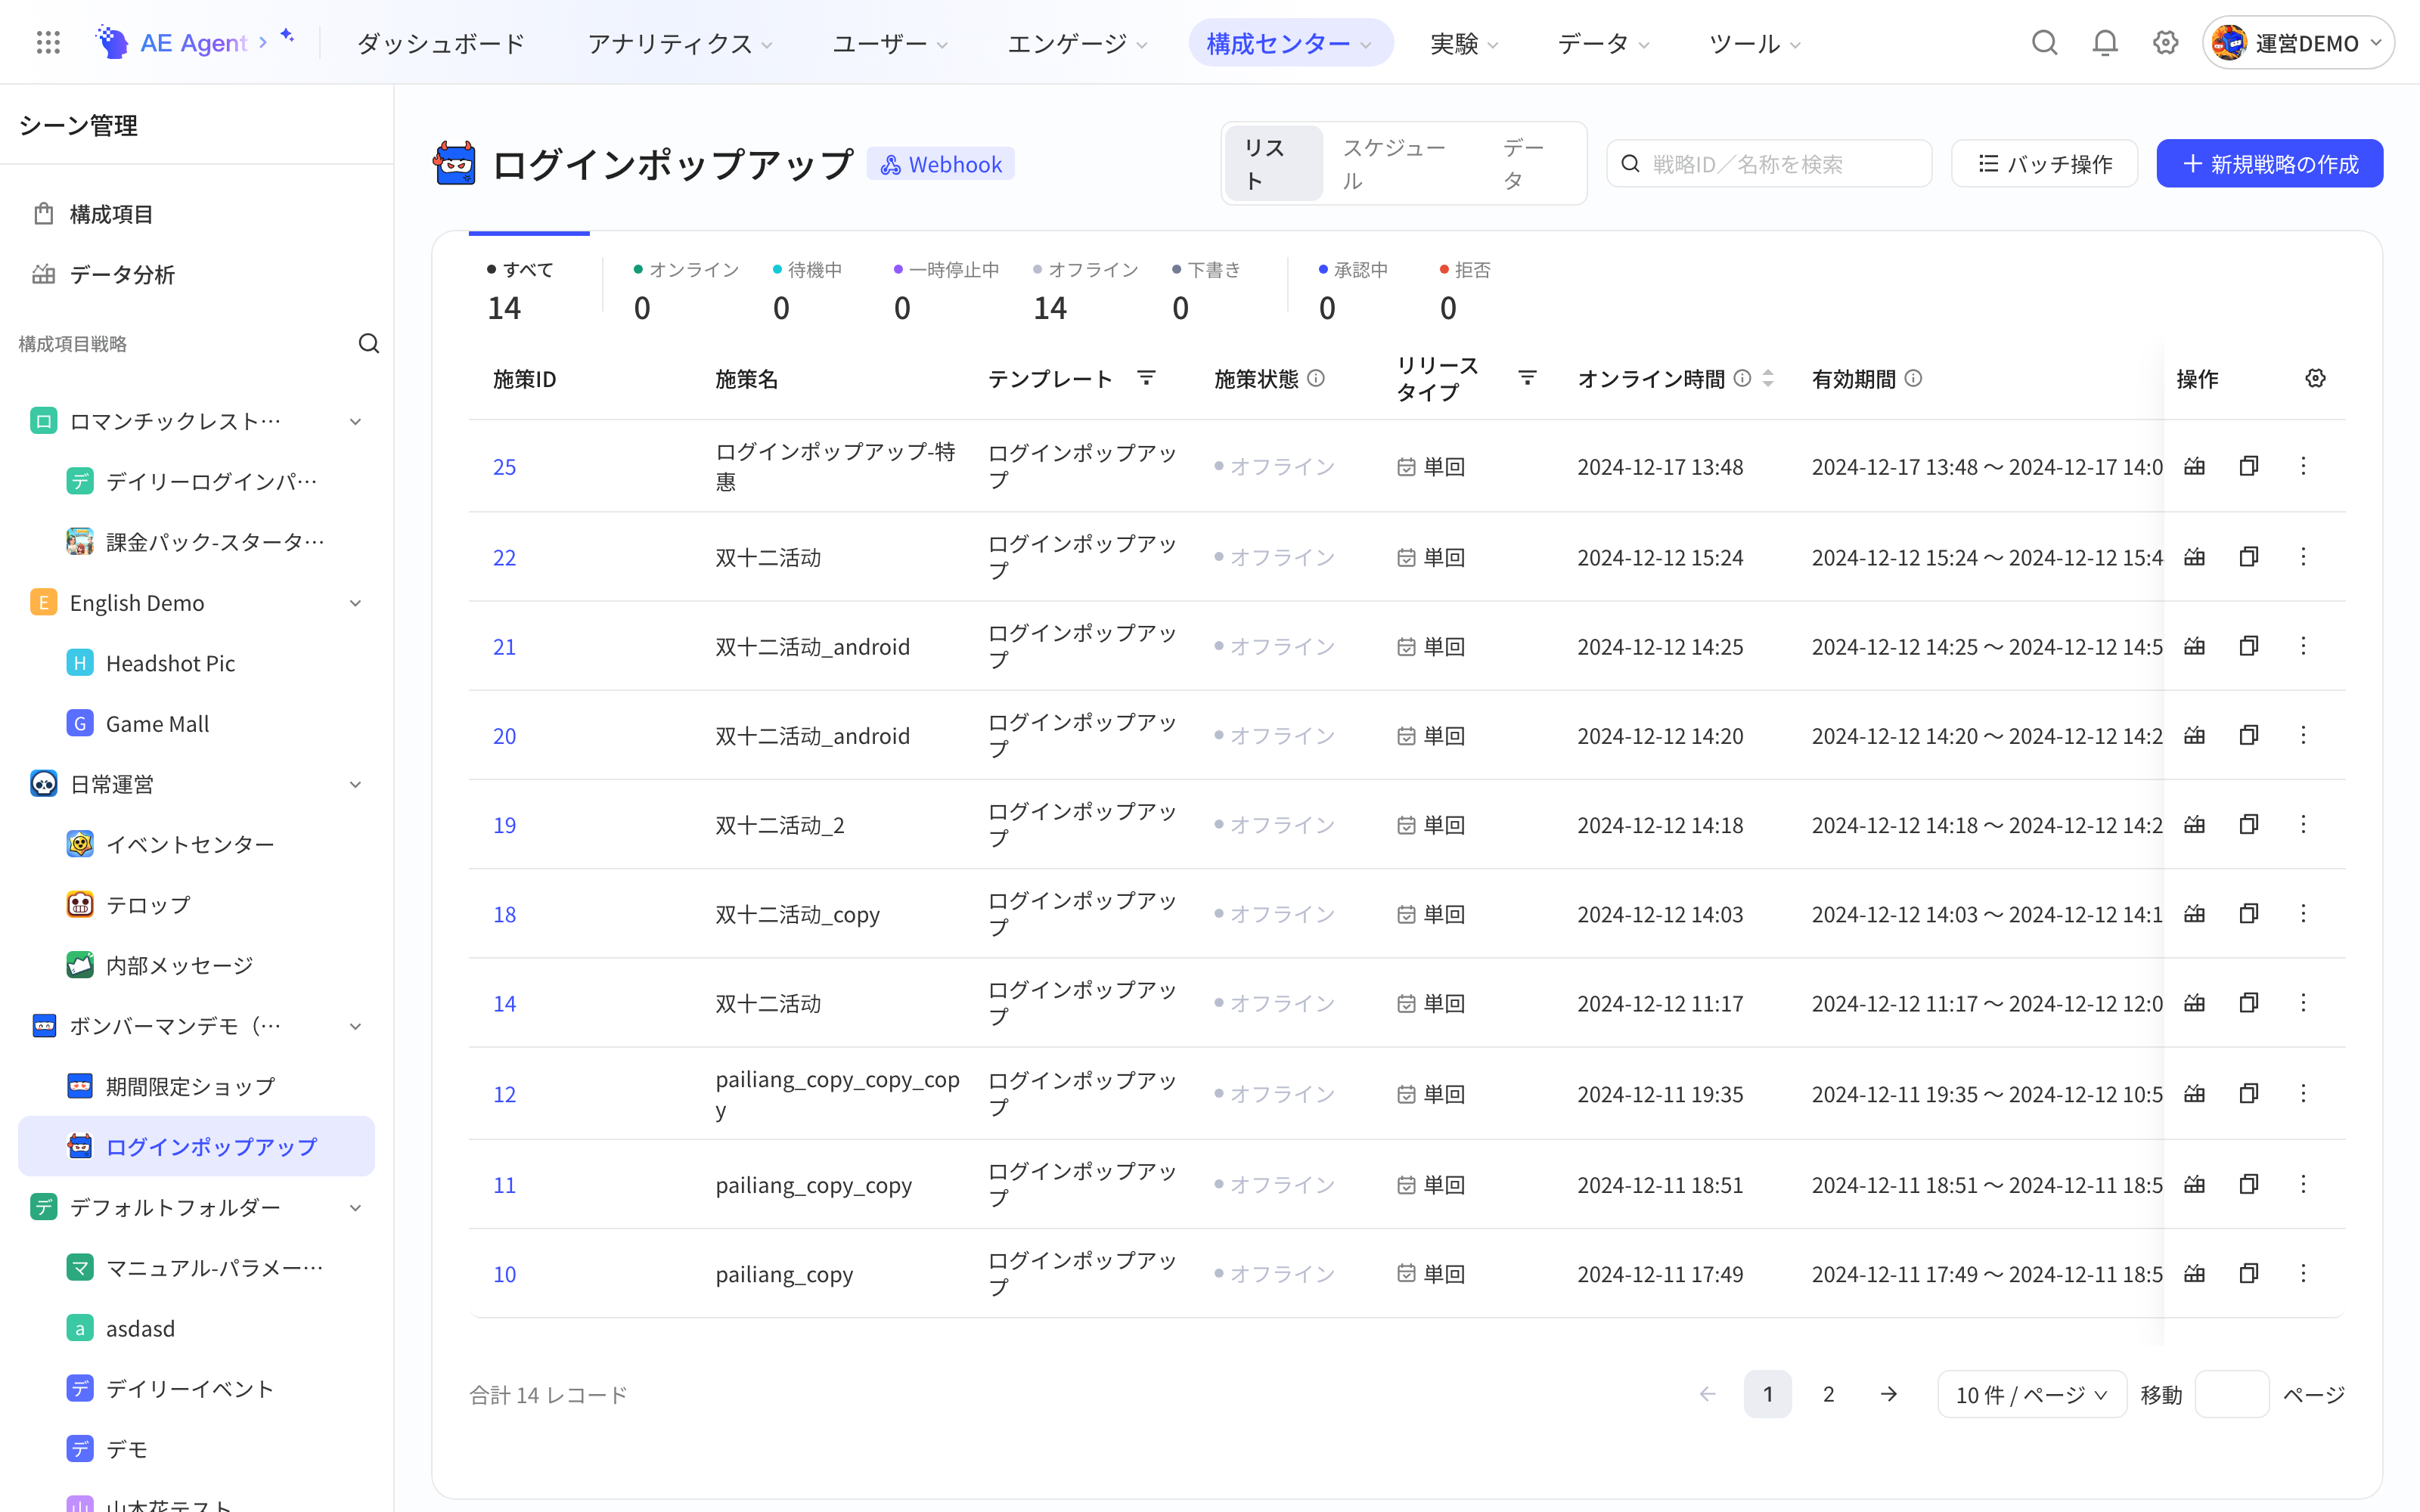The image size is (2420, 1512).
Task: Filter the テンプレート column
Action: 1146,378
